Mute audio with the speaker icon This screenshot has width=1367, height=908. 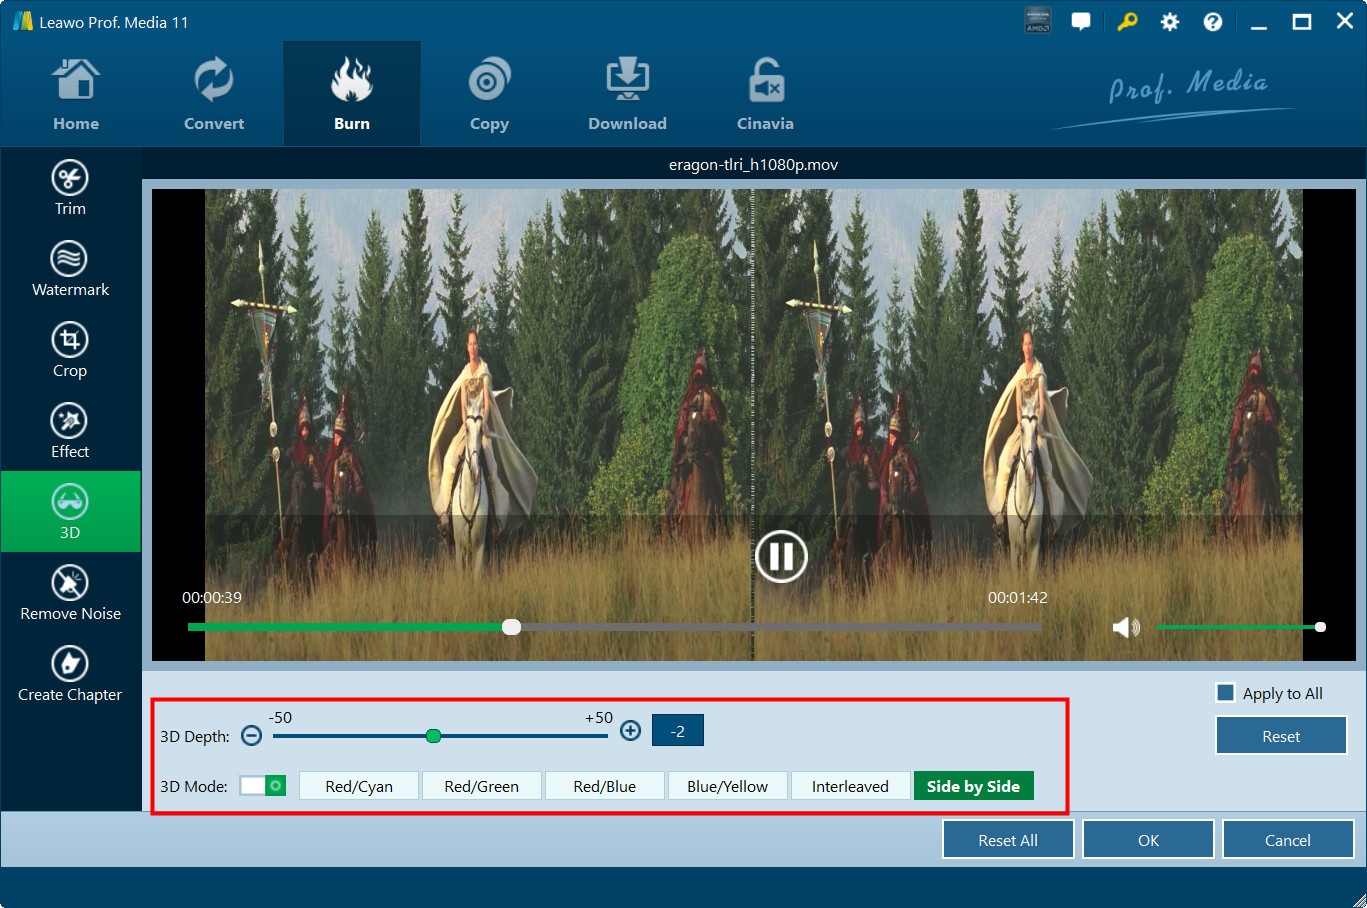pyautogui.click(x=1126, y=627)
